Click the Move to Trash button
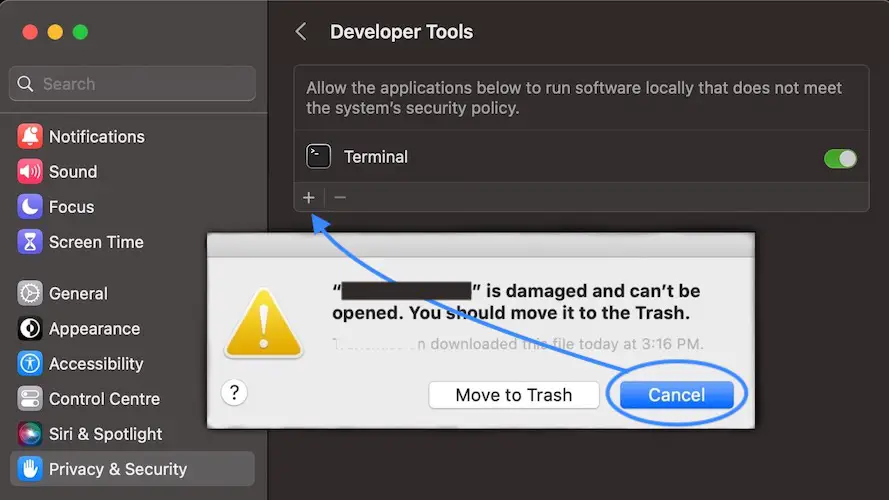 pyautogui.click(x=514, y=395)
